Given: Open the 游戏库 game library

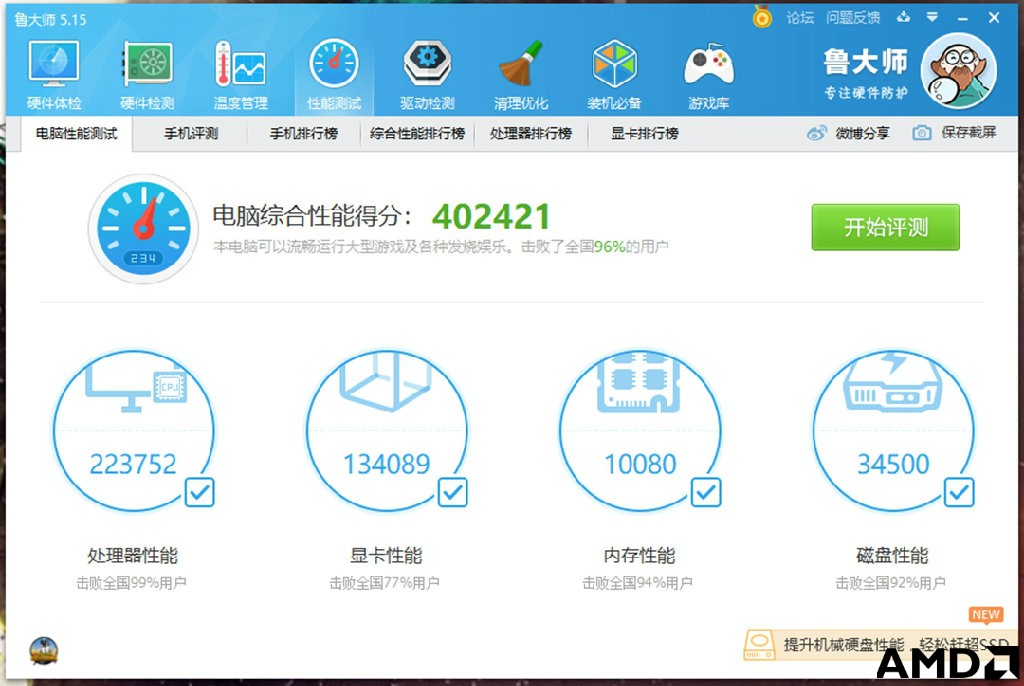Looking at the screenshot, I should [x=708, y=74].
